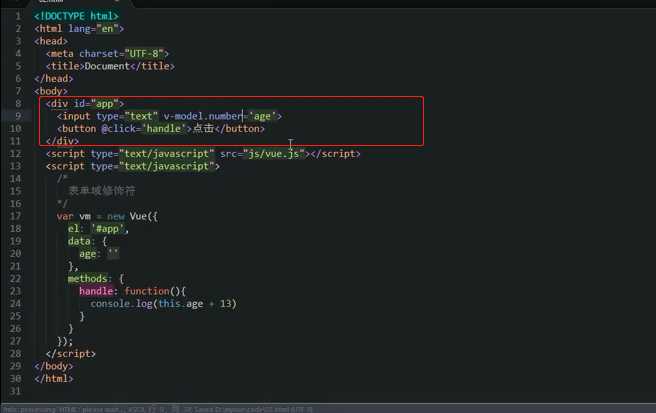The image size is (656, 413).
Task: Click the closing </body> tag
Action: [x=54, y=366]
